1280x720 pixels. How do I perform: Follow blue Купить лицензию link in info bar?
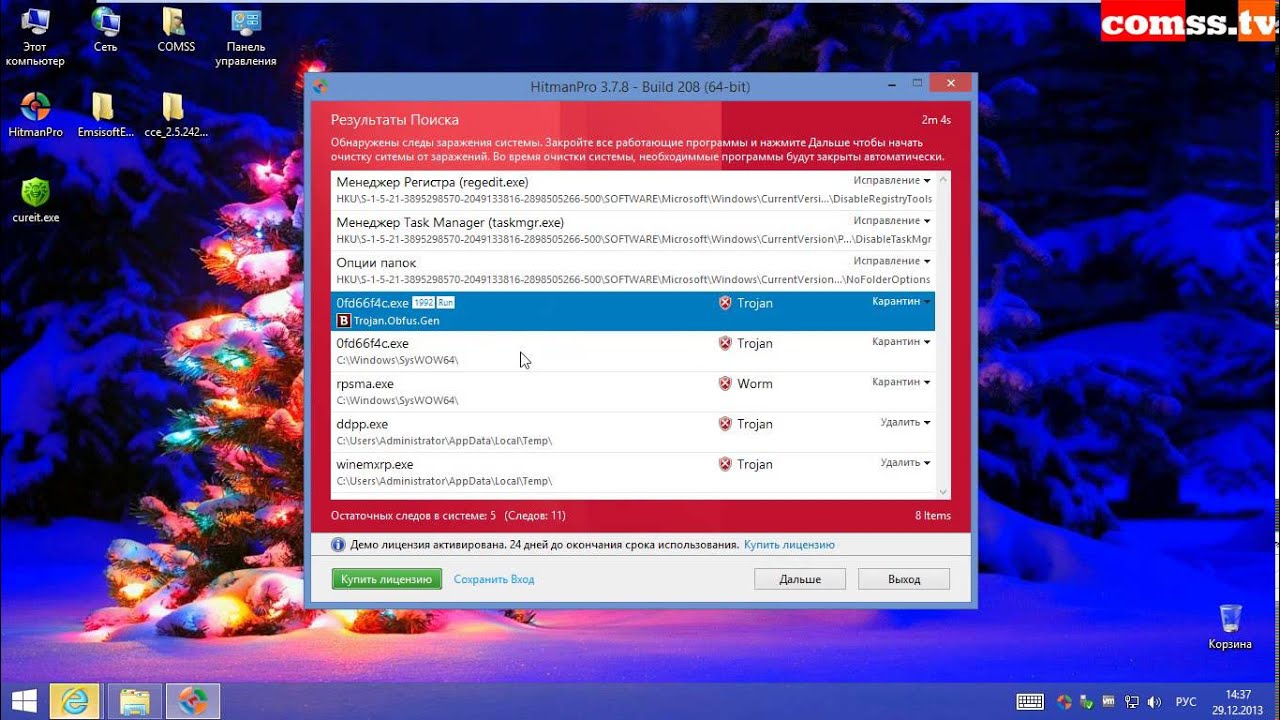pos(789,545)
